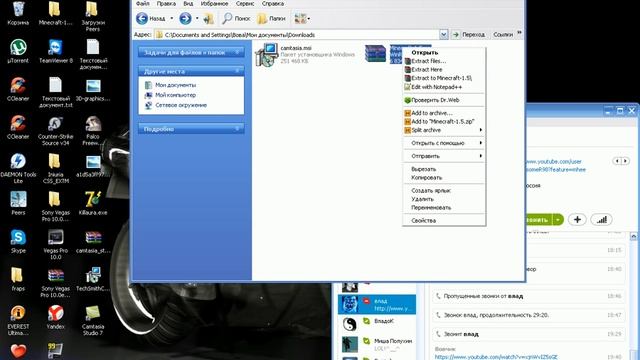Image resolution: width=640 pixels, height=360 pixels.
Task: Choose Edit with Notepad++
Action: click(x=444, y=87)
